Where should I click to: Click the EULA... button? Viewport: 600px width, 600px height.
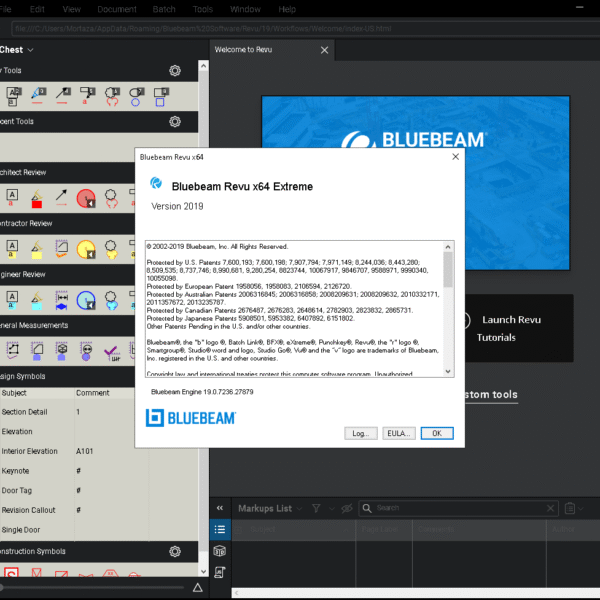pyautogui.click(x=399, y=433)
